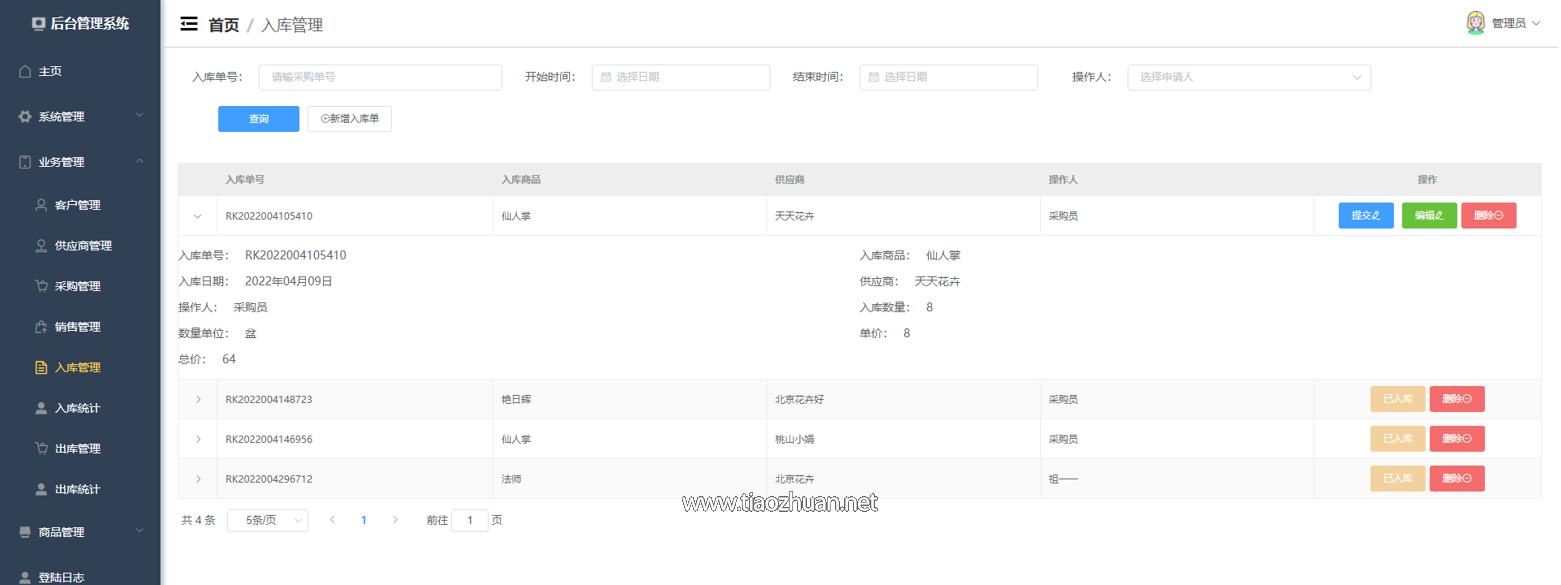Select page number 1
Image resolution: width=1561 pixels, height=585 pixels.
pyautogui.click(x=364, y=520)
